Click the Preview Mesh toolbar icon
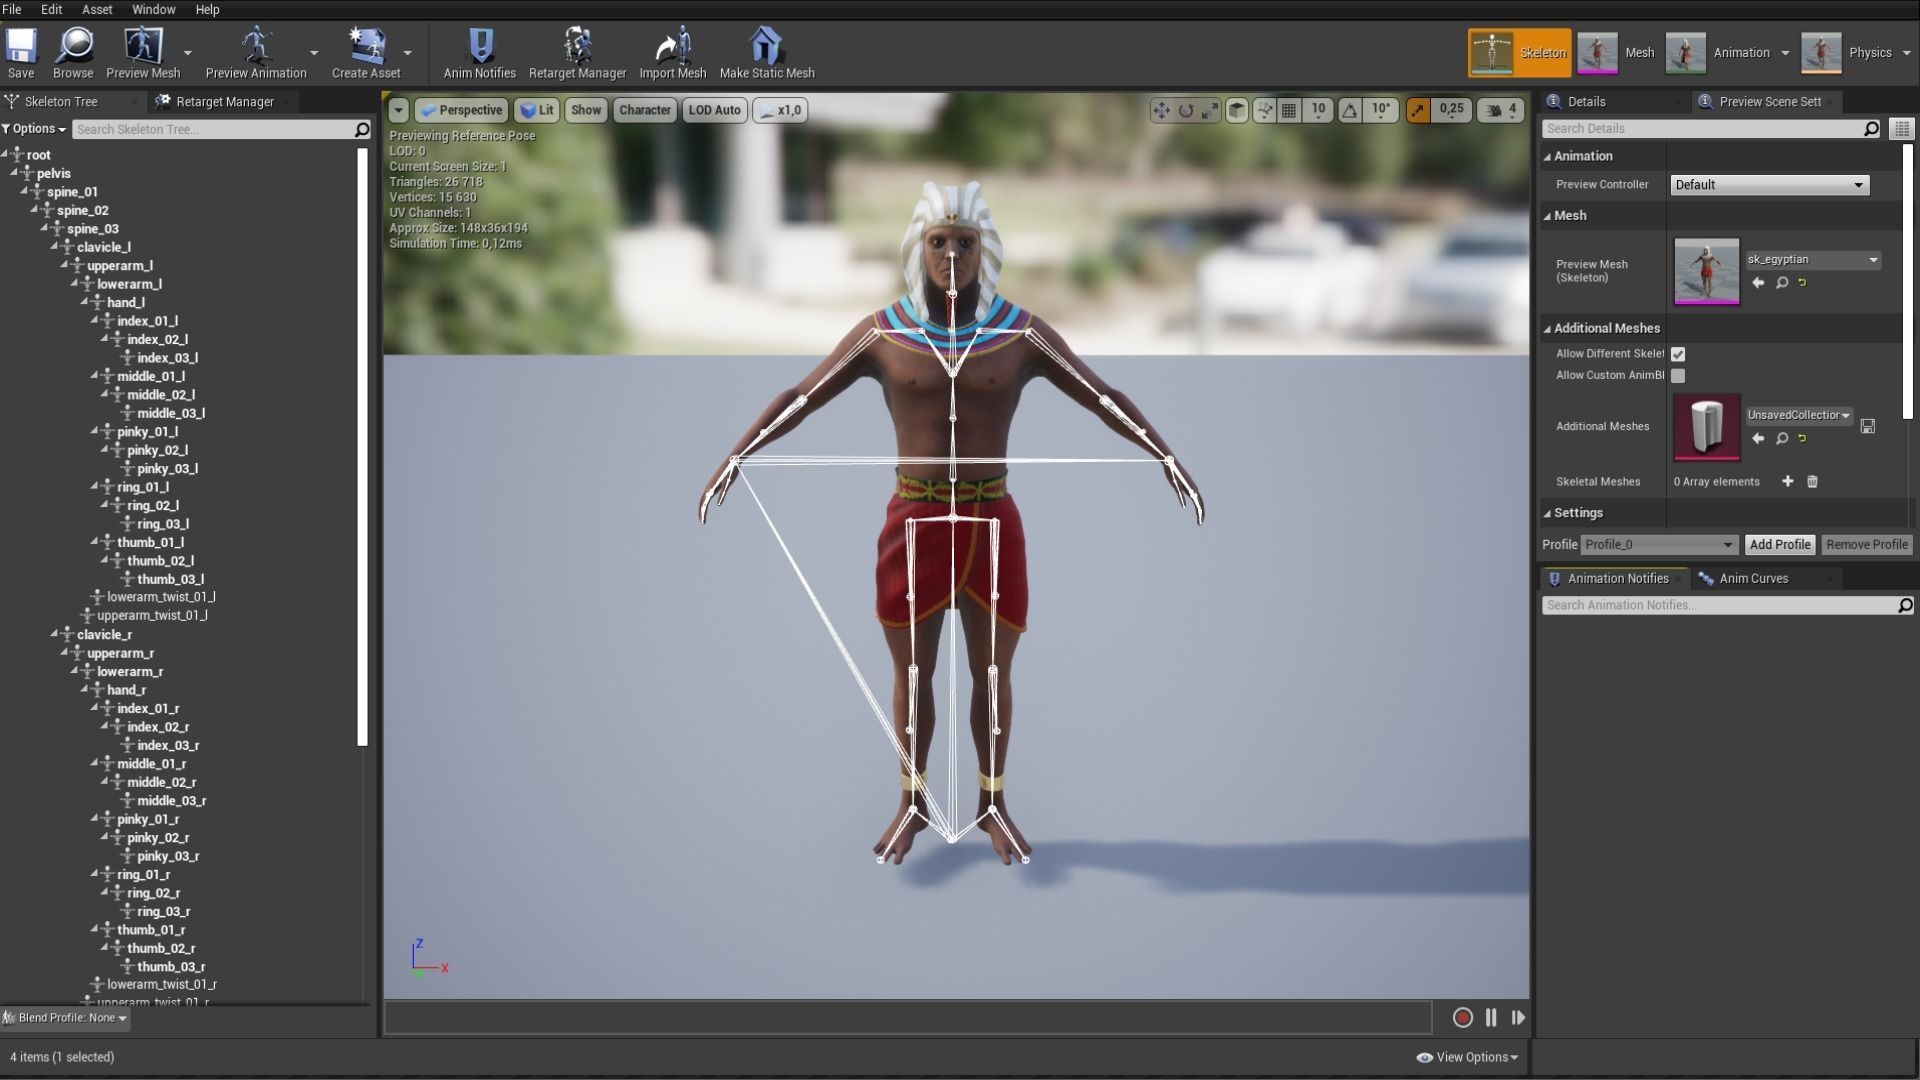 click(x=143, y=53)
